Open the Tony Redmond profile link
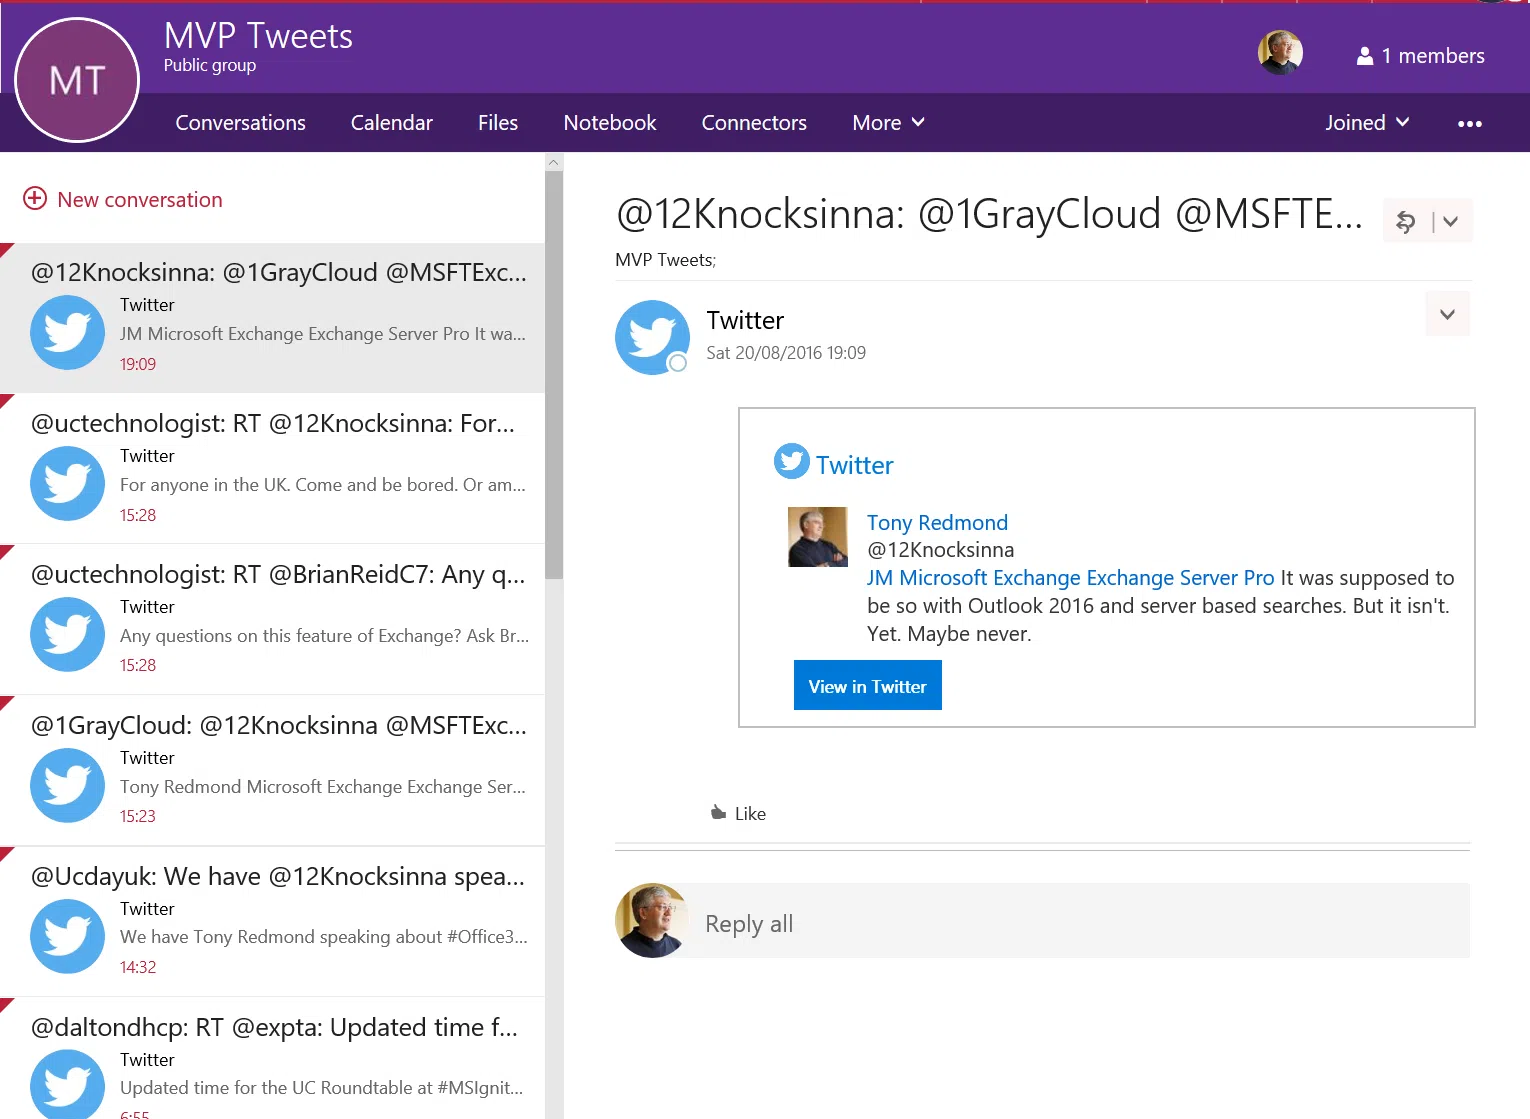 pos(937,523)
